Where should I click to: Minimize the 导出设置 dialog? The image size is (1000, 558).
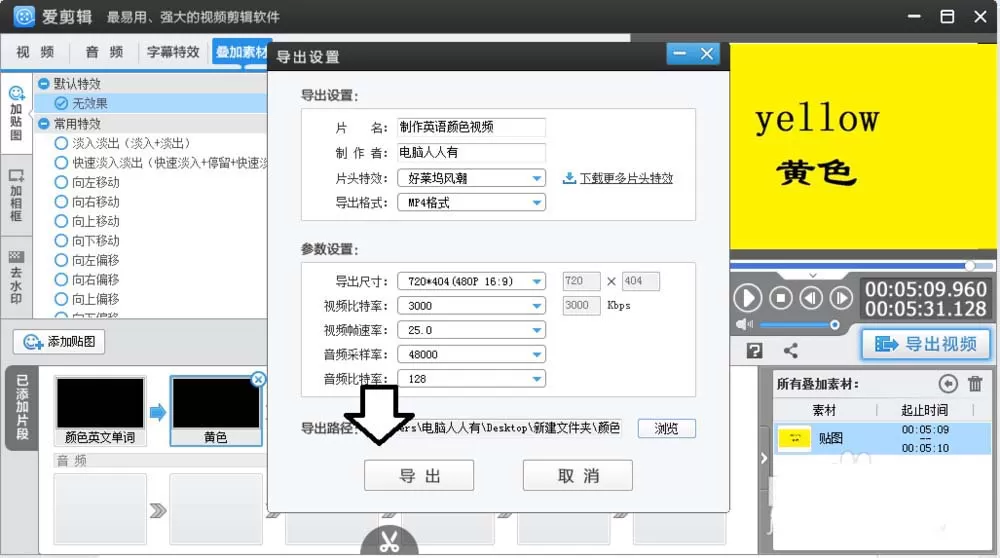680,54
